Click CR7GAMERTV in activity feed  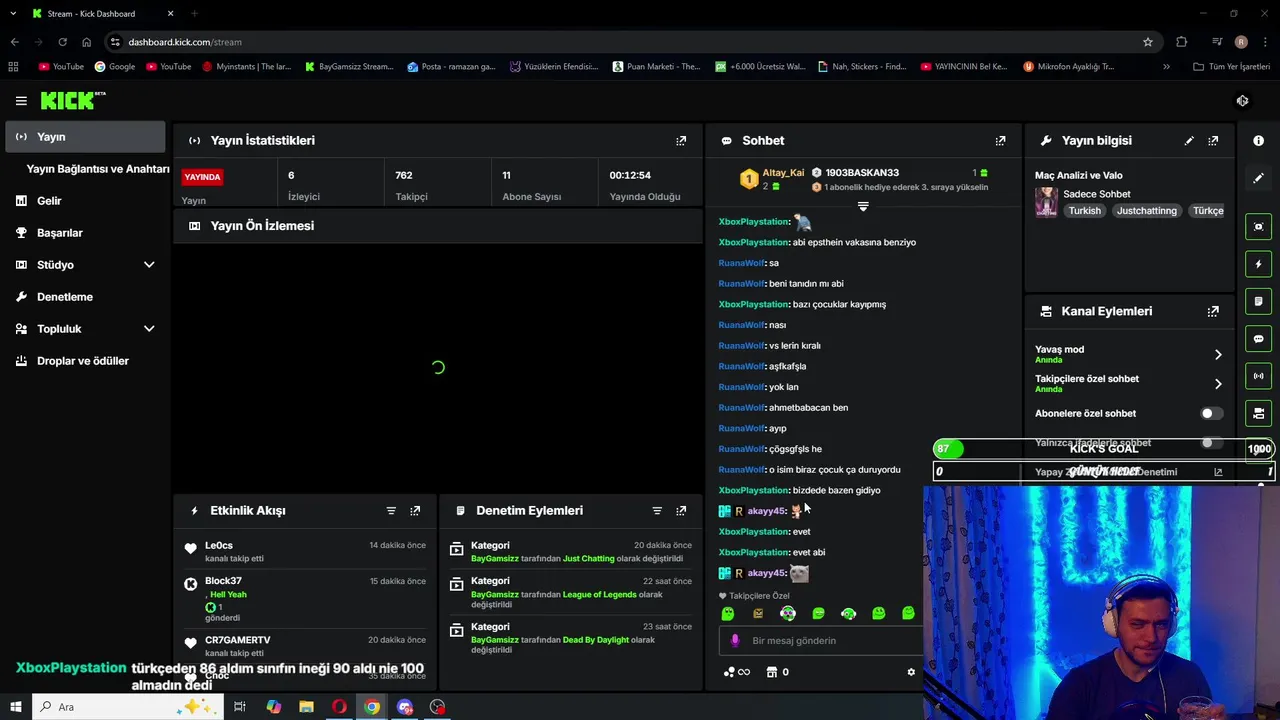(237, 640)
